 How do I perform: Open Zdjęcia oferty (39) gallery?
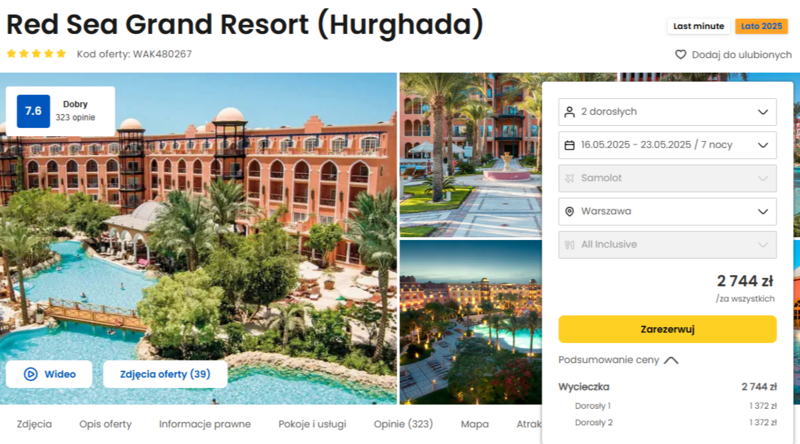(165, 374)
